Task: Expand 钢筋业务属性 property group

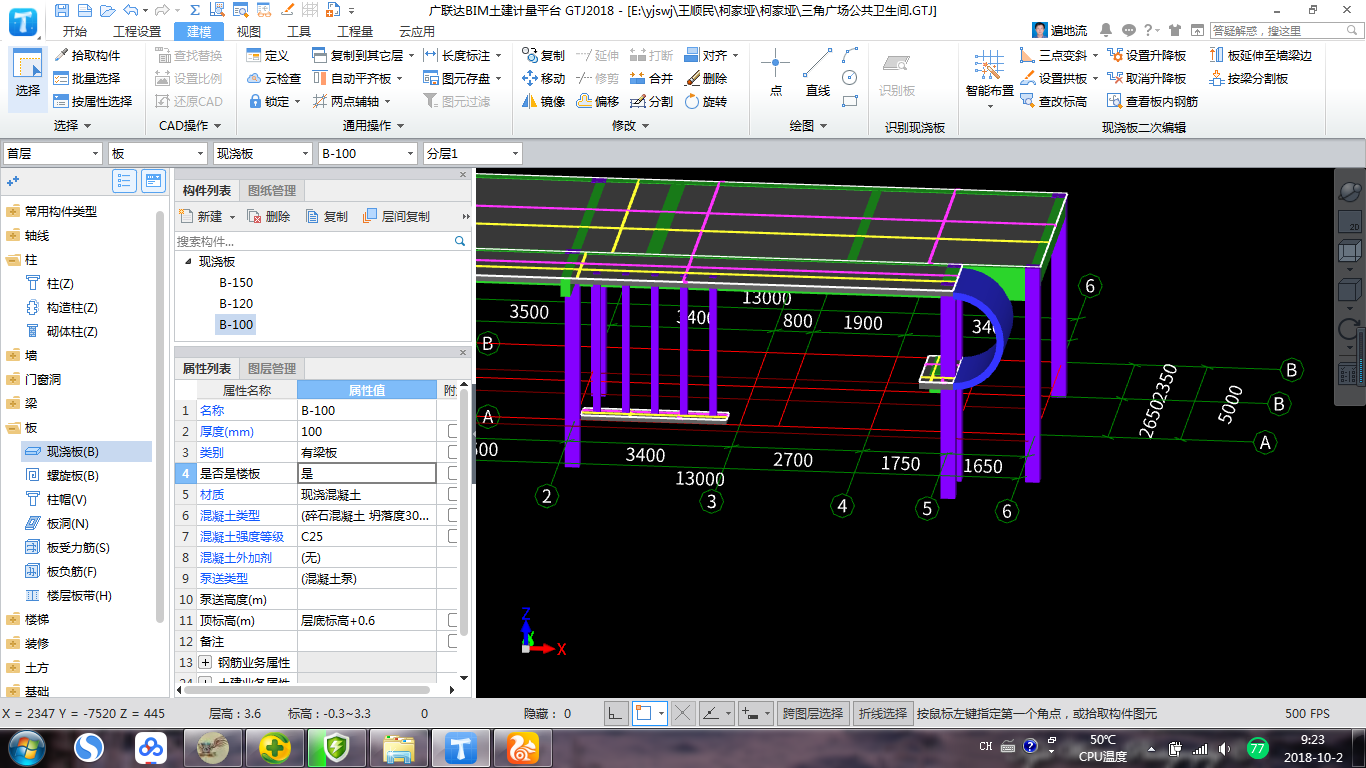Action: (x=206, y=662)
